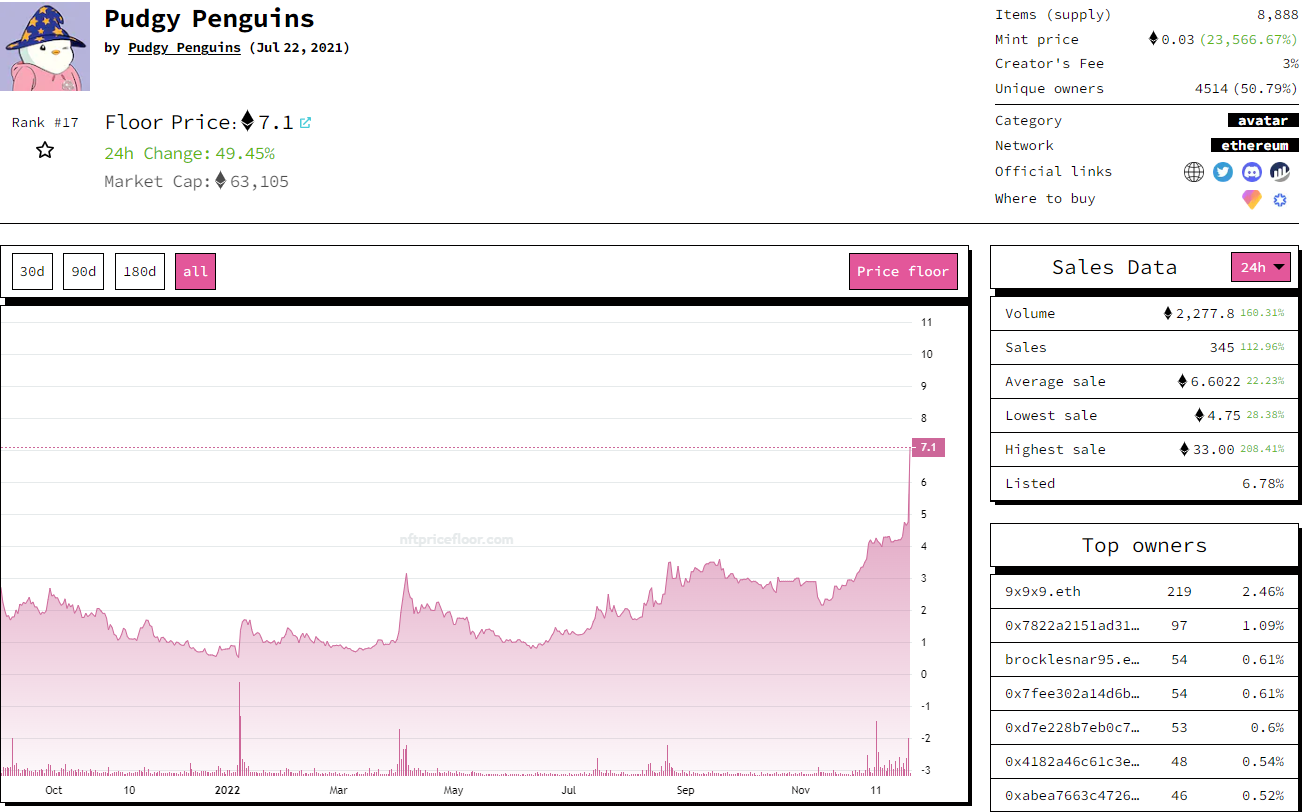Open the Discord official link

coord(1252,172)
